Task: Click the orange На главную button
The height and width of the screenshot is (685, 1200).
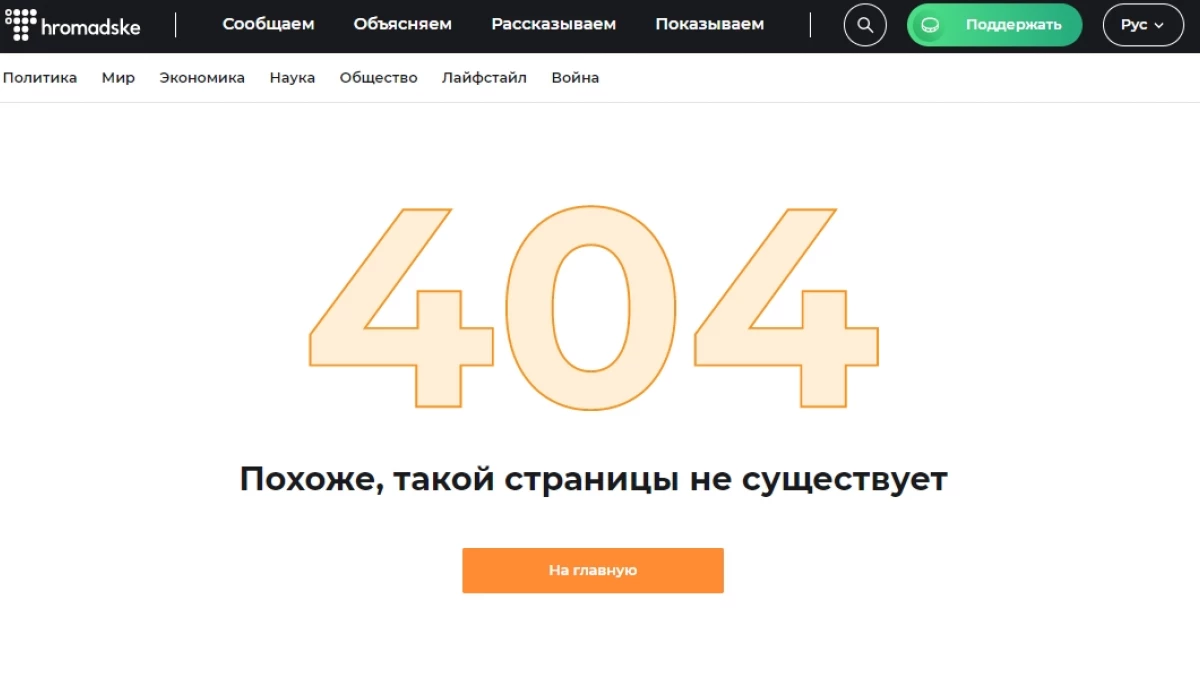Action: click(592, 570)
